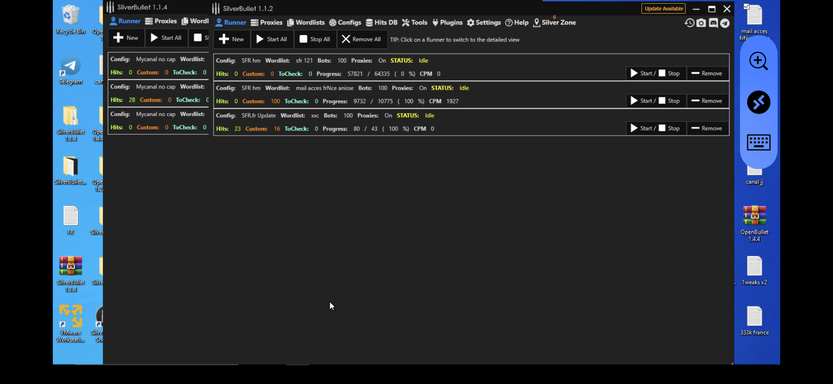Click Remove All runners button

pyautogui.click(x=361, y=39)
